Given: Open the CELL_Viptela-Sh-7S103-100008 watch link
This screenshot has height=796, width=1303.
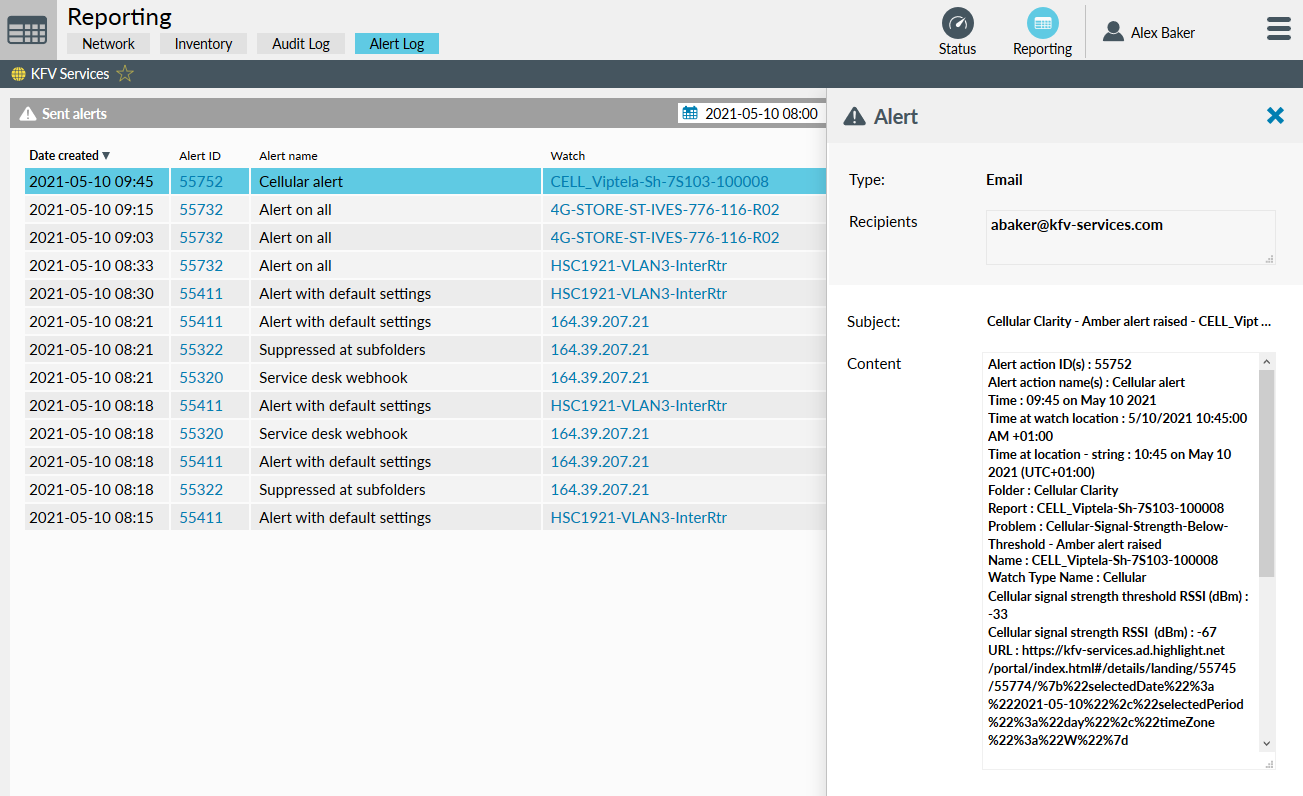Looking at the screenshot, I should (659, 182).
